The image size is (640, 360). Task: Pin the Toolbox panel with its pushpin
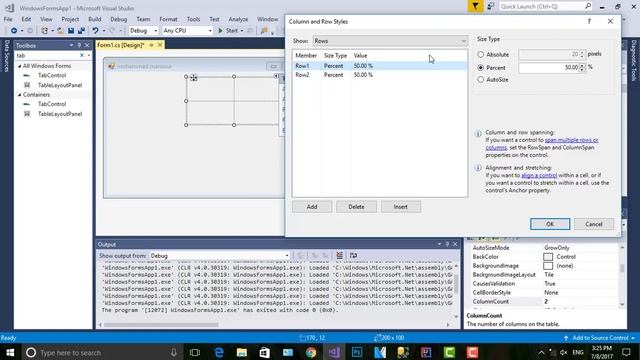pyautogui.click(x=79, y=45)
